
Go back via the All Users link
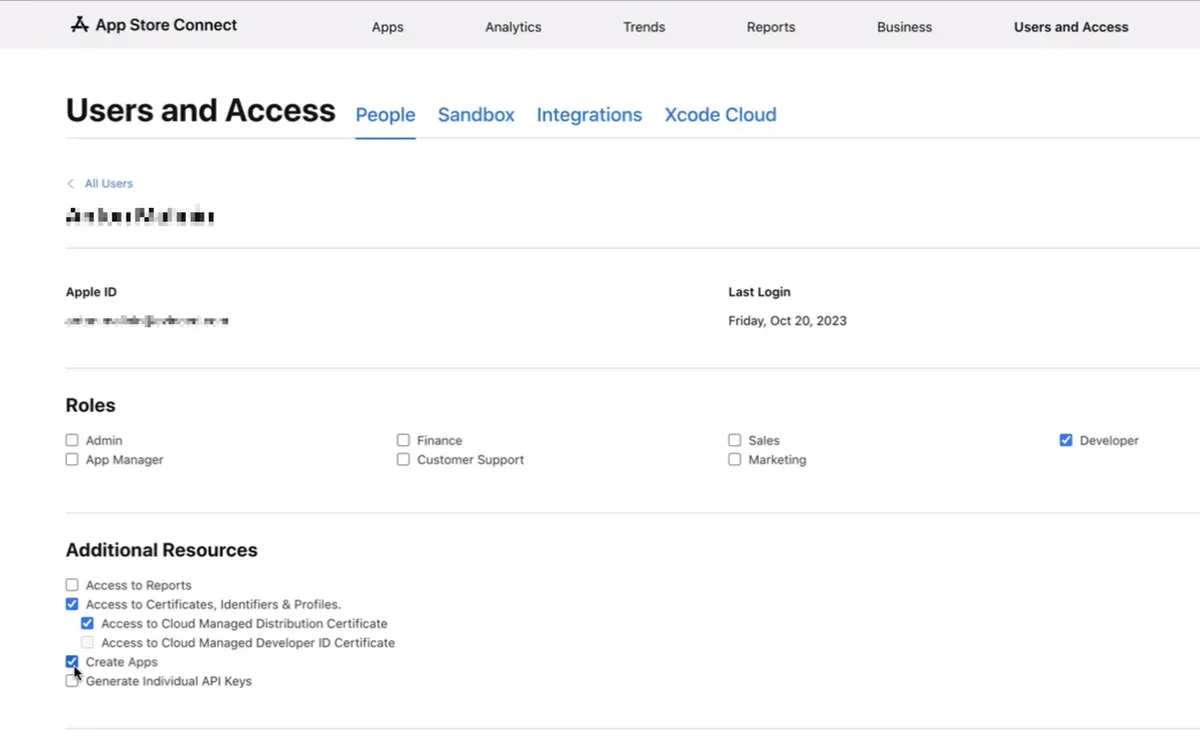108,184
